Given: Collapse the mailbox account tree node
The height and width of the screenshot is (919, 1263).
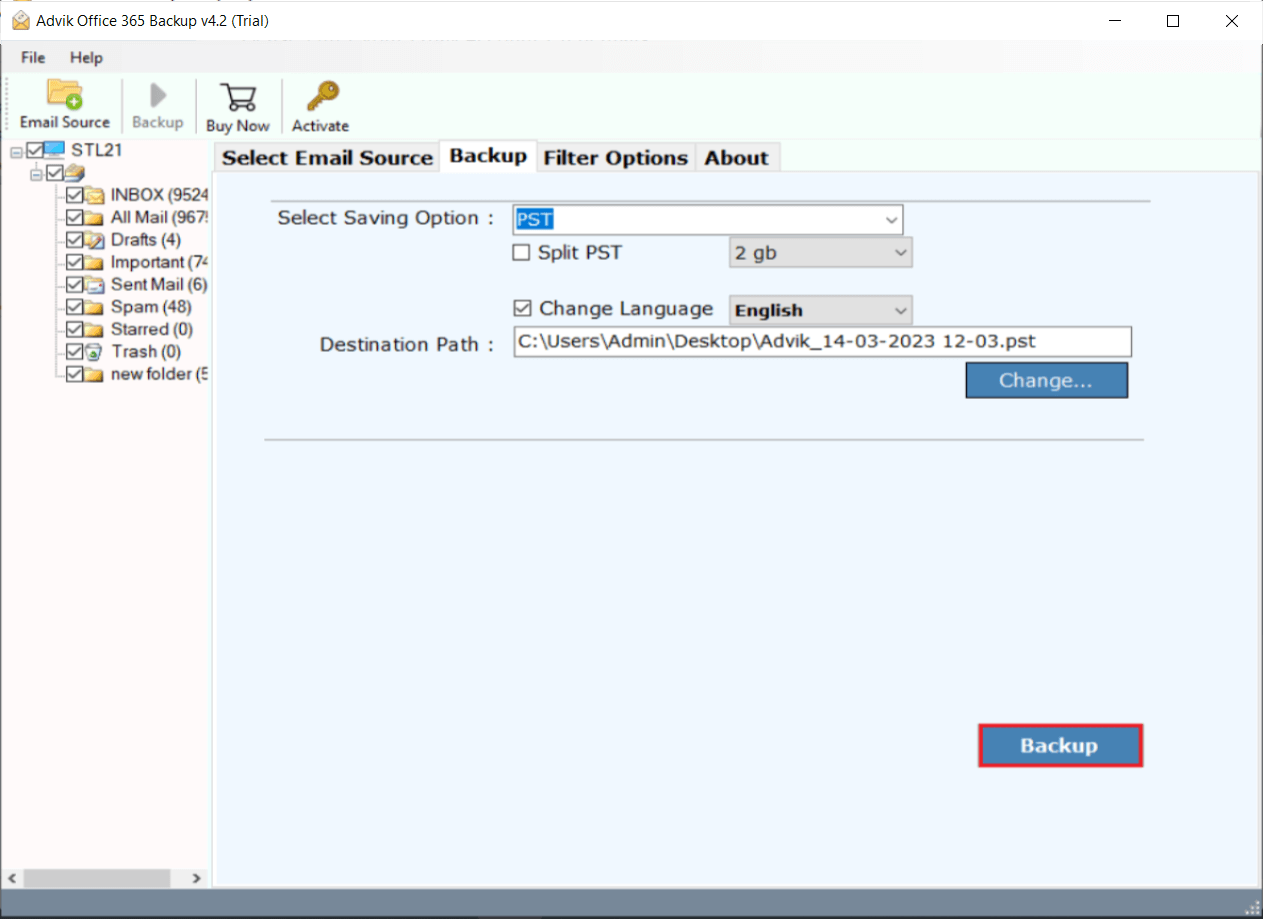Looking at the screenshot, I should (37, 174).
